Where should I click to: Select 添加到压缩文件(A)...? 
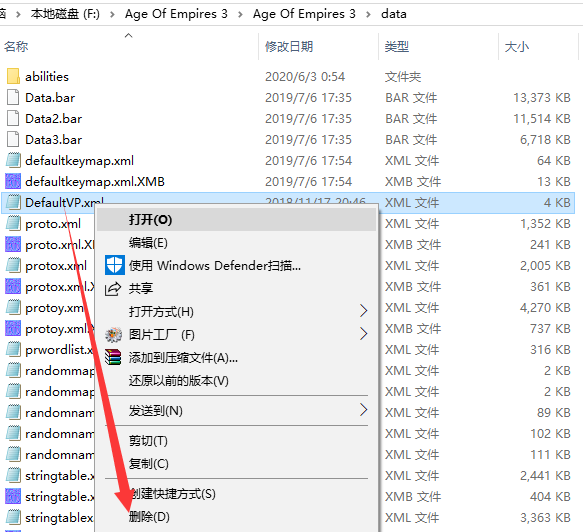point(237,358)
